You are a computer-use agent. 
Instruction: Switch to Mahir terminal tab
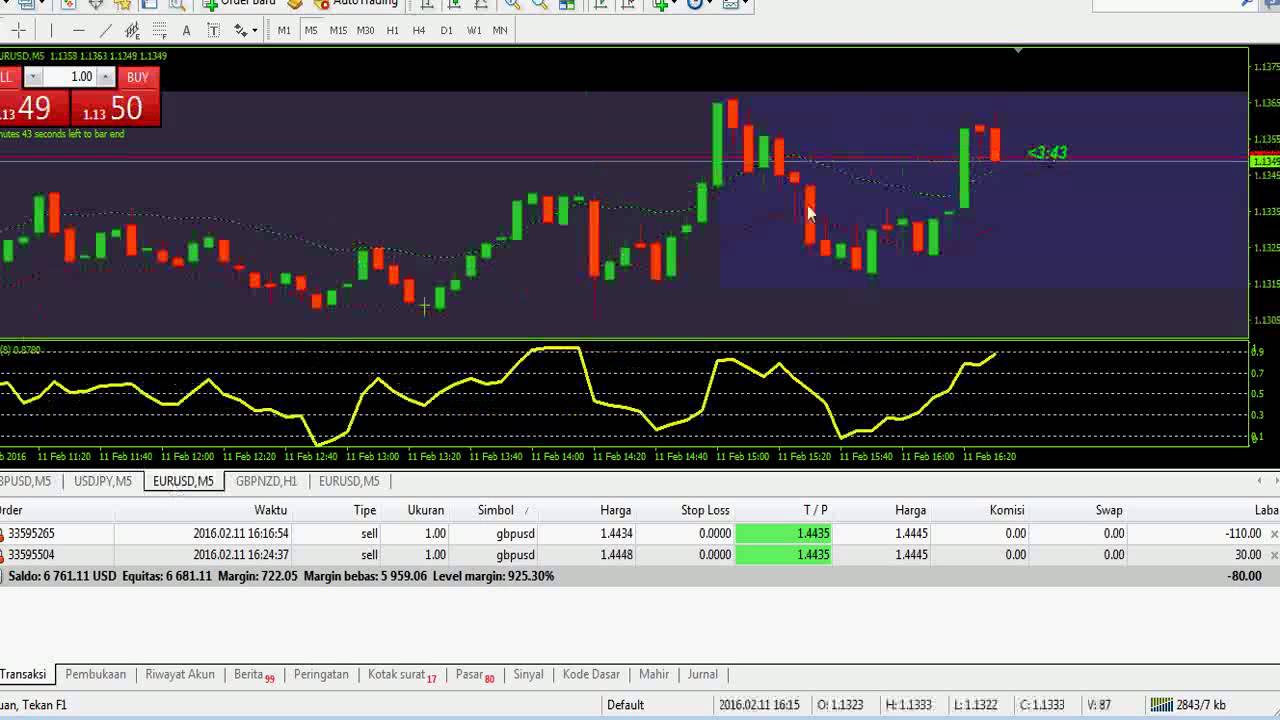click(654, 674)
